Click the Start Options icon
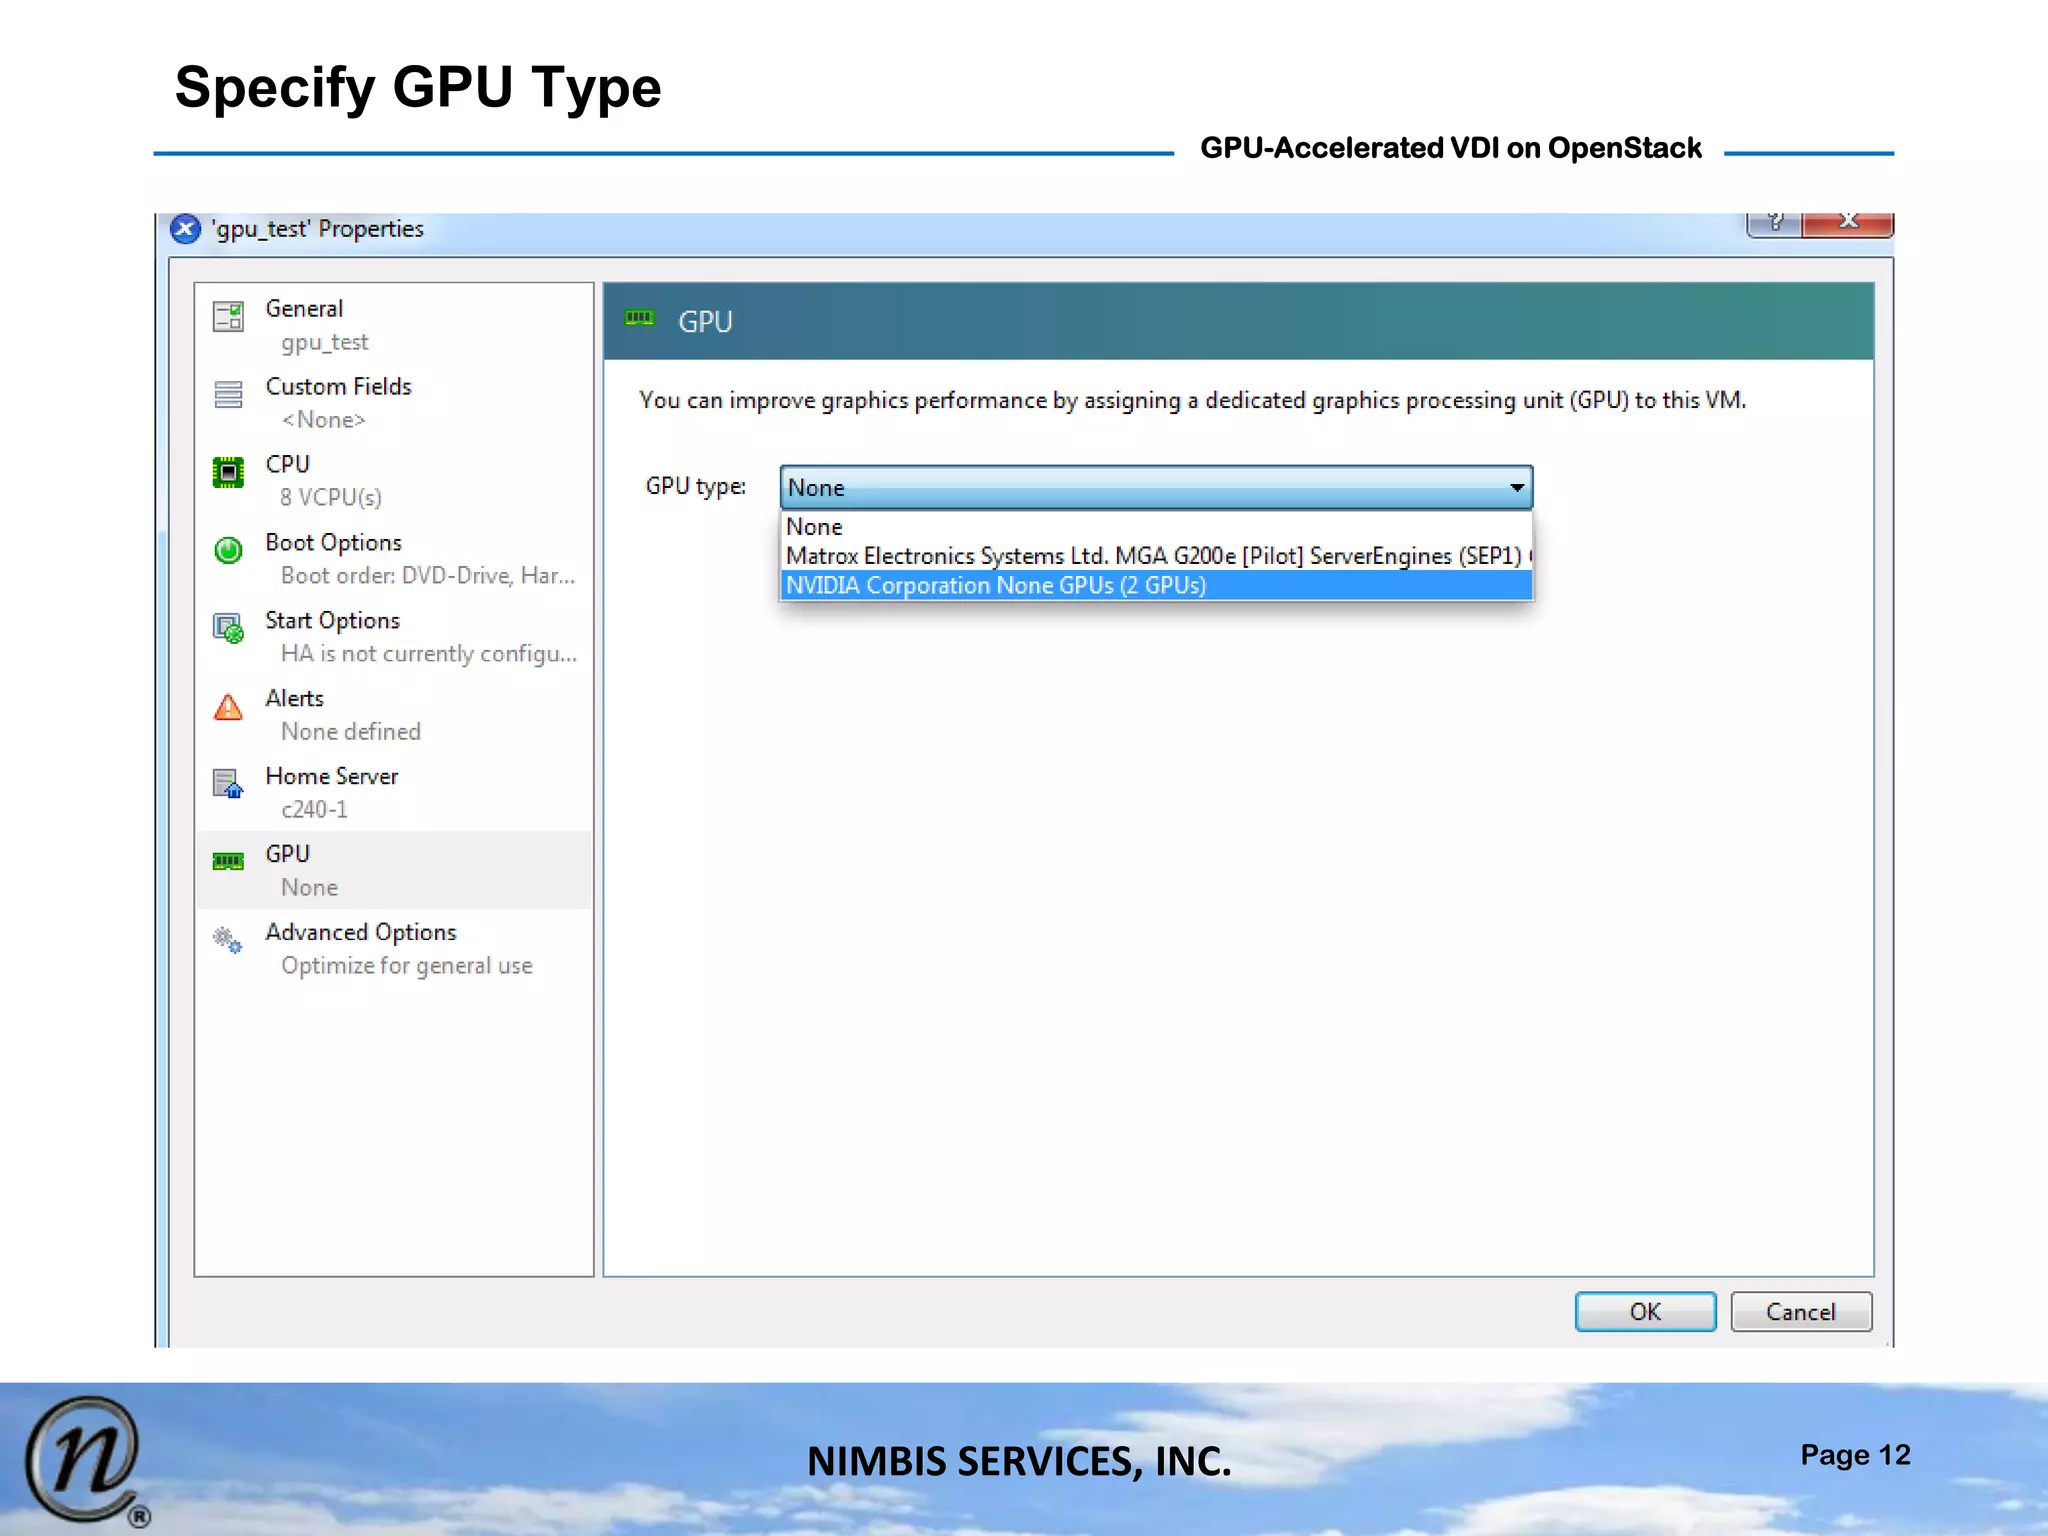Viewport: 2048px width, 1536px height. [x=228, y=628]
